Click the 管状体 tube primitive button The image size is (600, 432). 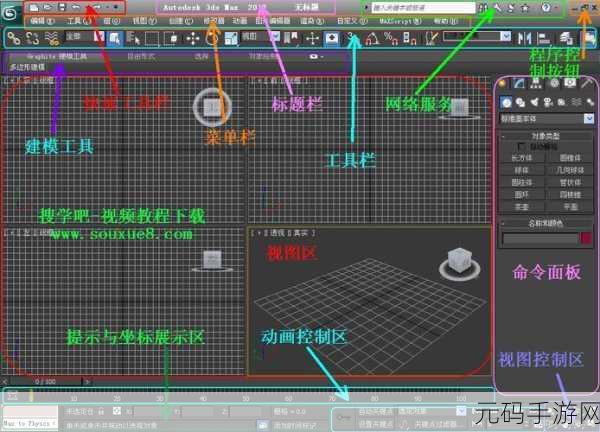[x=570, y=182]
